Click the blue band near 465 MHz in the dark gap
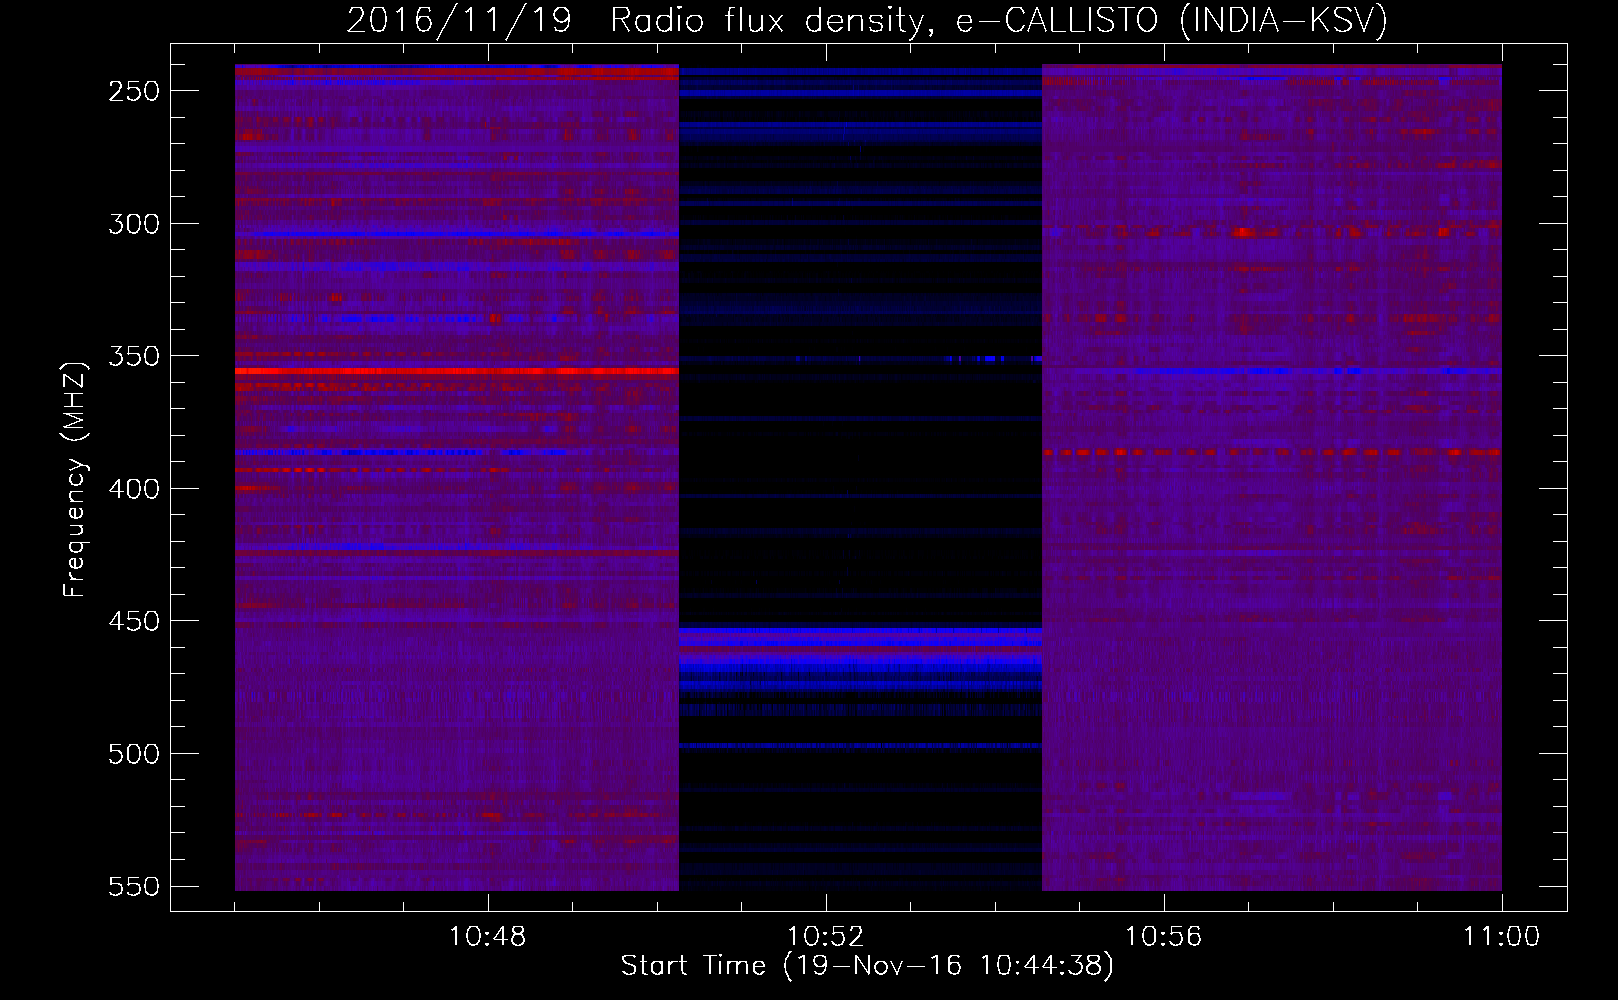This screenshot has height=1000, width=1618. (860, 661)
